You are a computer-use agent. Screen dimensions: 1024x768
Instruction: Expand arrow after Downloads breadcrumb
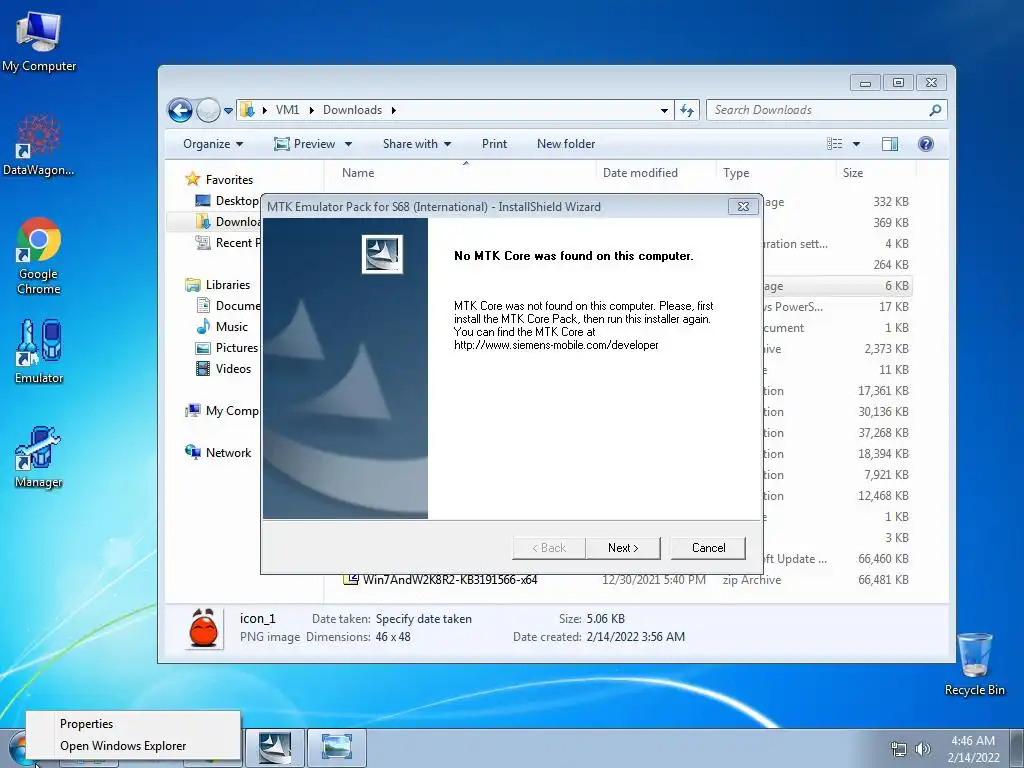394,110
